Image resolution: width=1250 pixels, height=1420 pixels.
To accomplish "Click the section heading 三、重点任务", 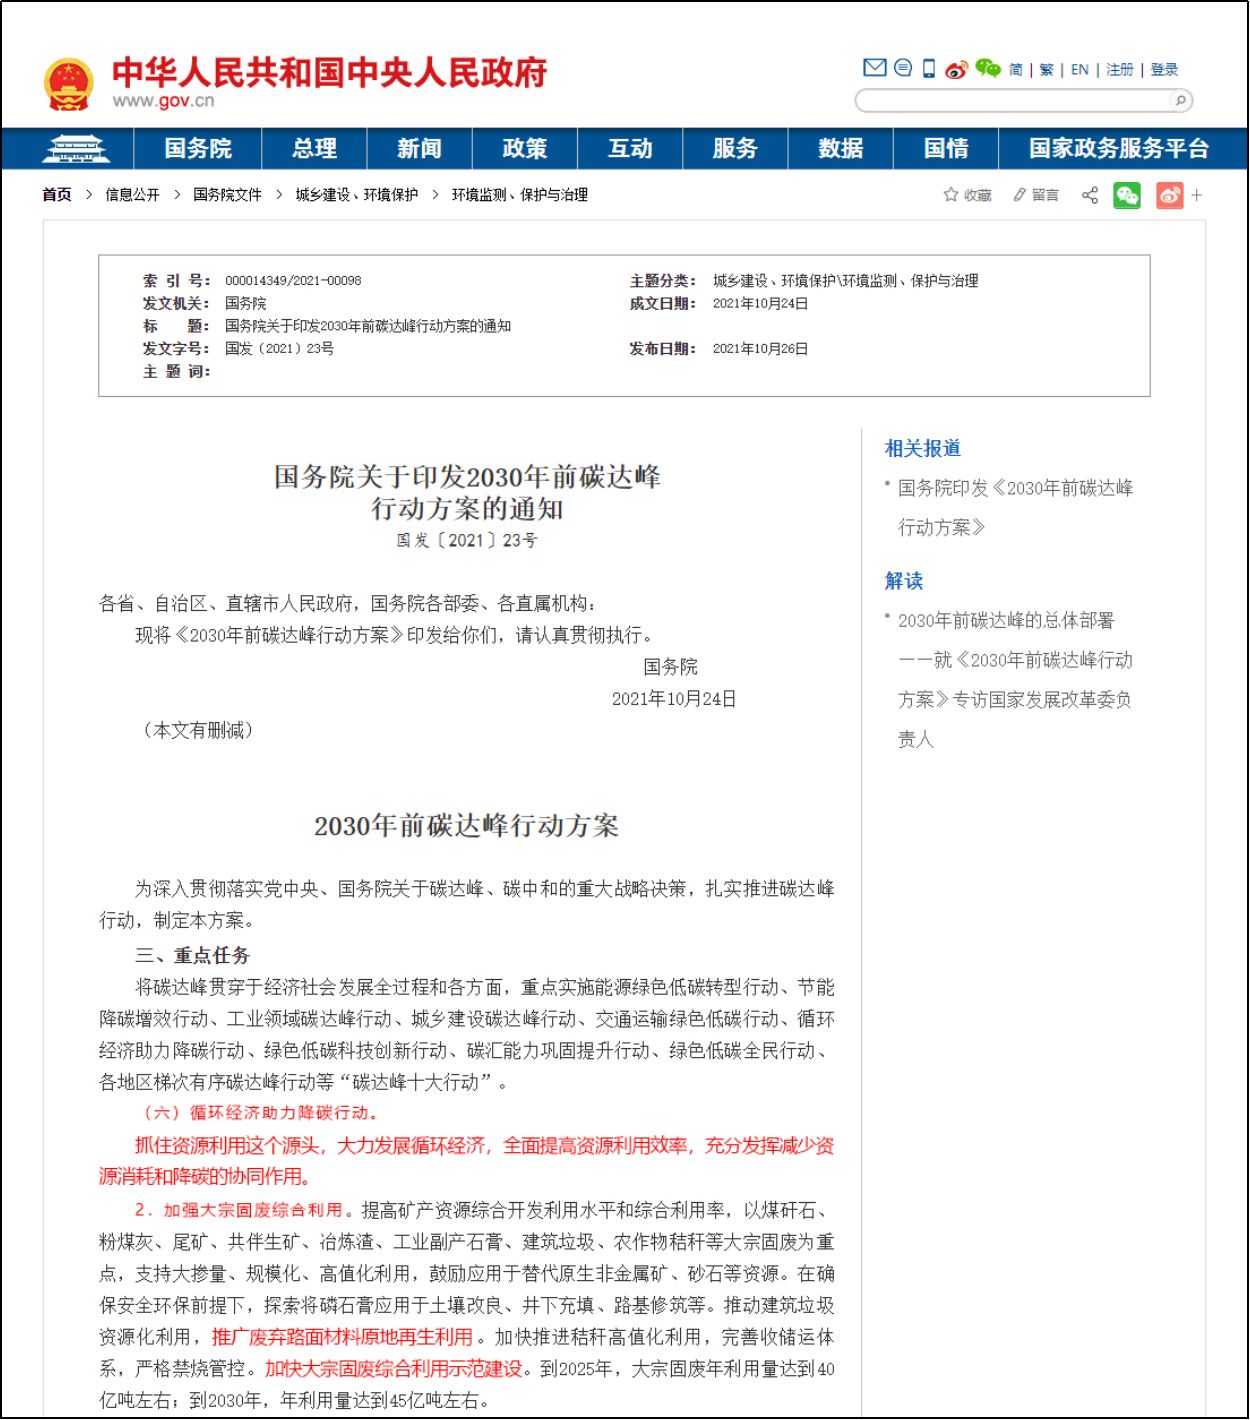I will pos(192,955).
